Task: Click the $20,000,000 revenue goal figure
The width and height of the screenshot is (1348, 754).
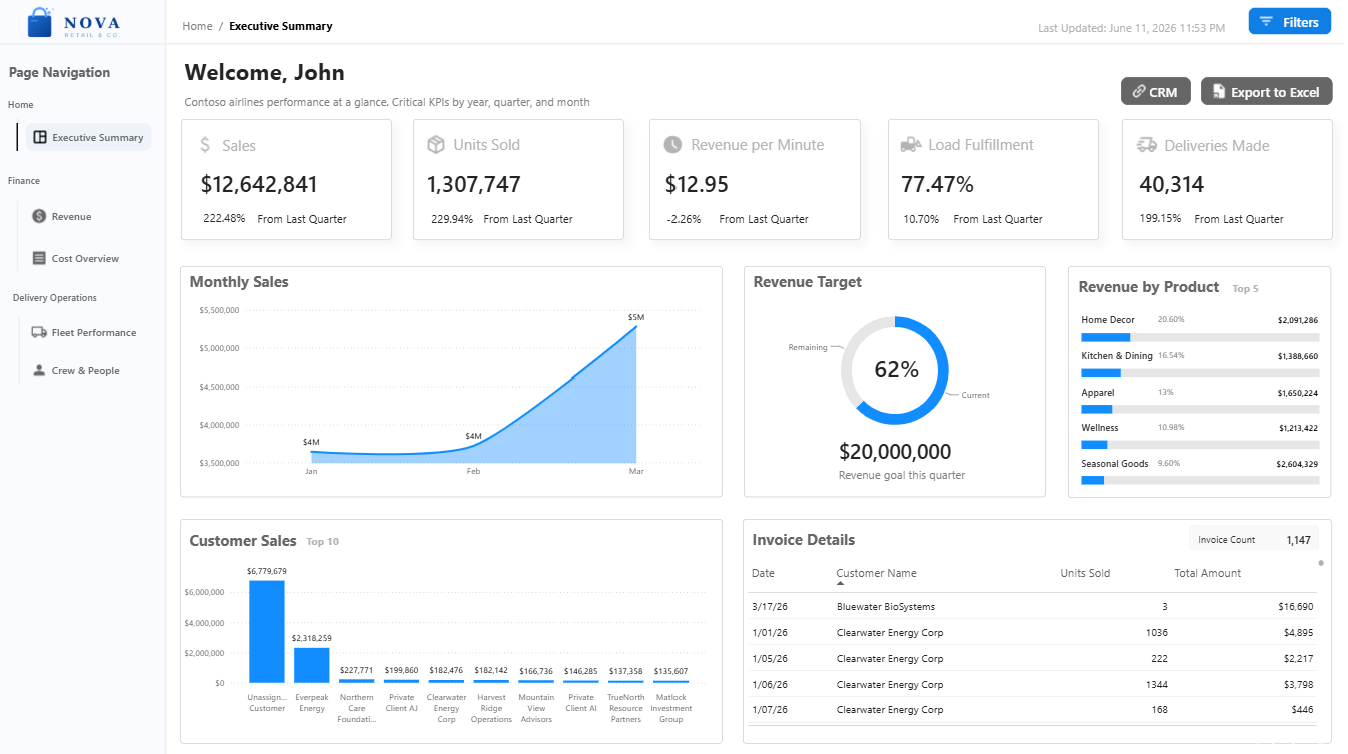Action: point(895,451)
